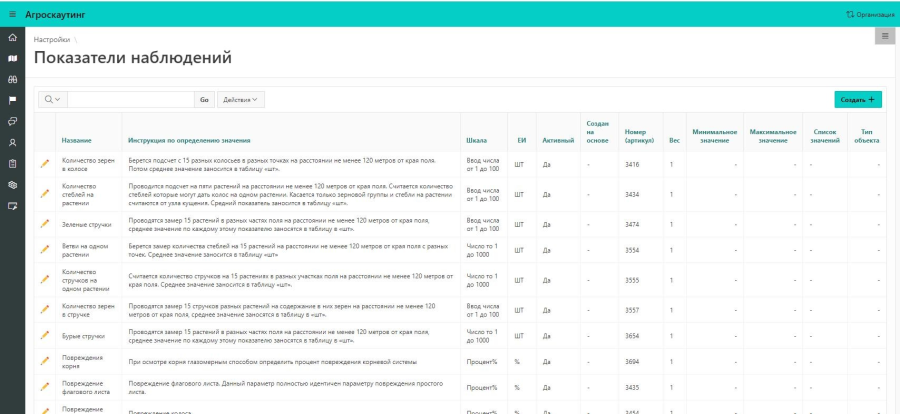
Task: Sort by the 'Название' column header
Action: click(x=76, y=141)
